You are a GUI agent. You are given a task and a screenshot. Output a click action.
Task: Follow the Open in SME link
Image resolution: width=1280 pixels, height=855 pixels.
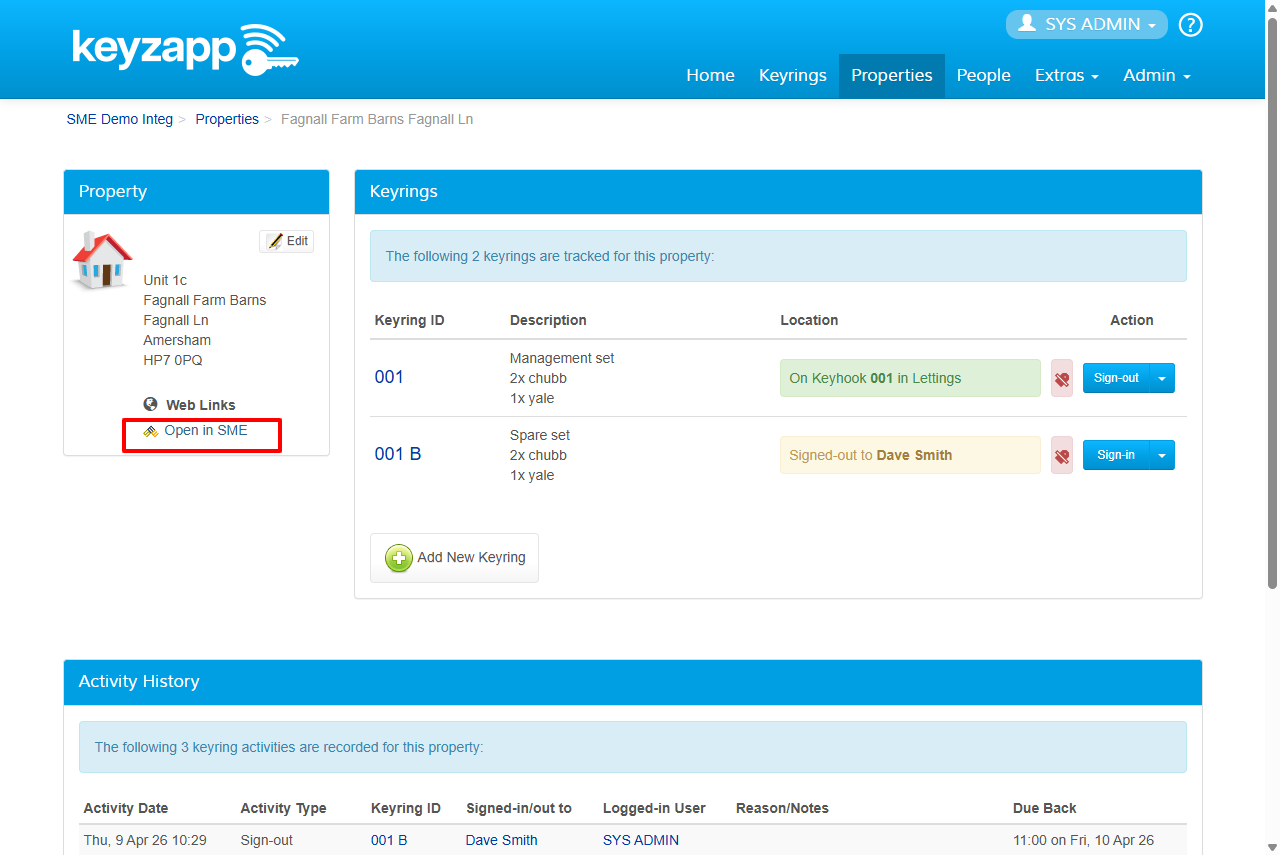(x=205, y=431)
